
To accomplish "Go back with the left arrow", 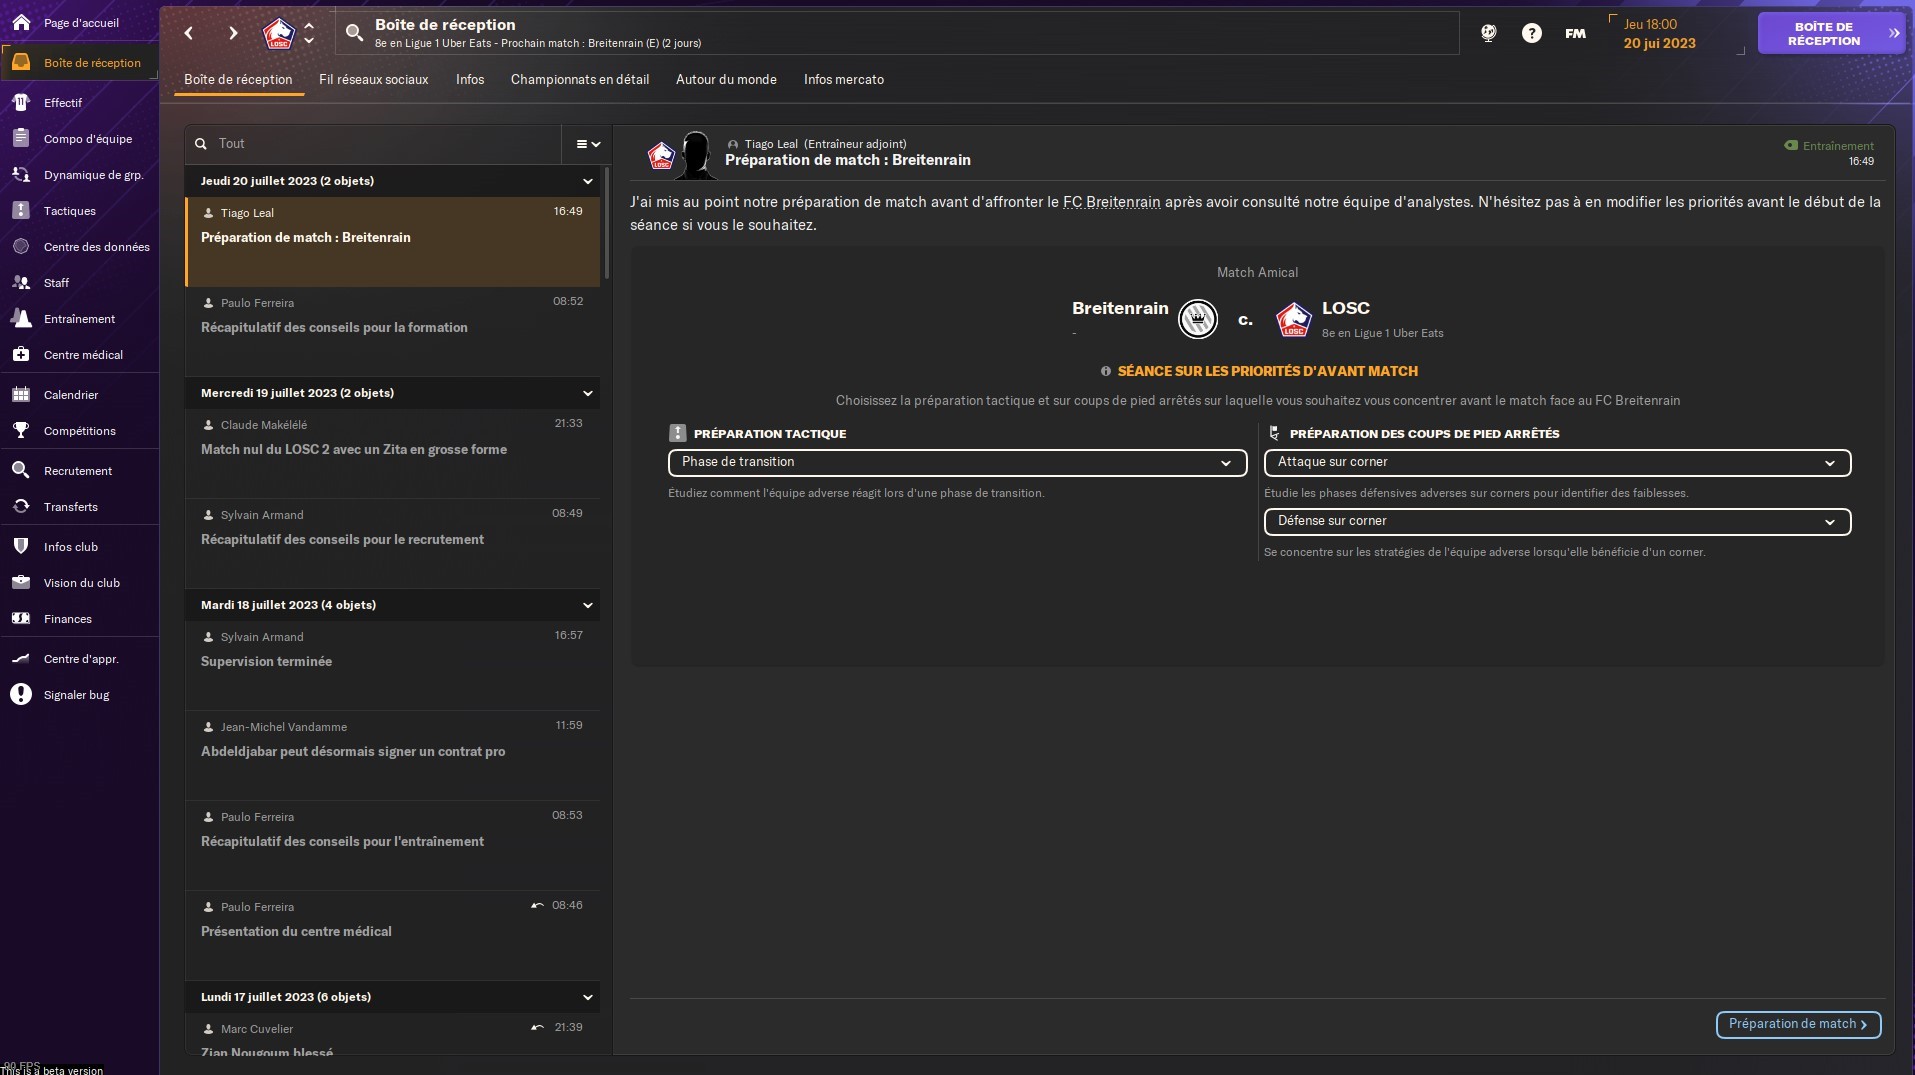I will 189,33.
